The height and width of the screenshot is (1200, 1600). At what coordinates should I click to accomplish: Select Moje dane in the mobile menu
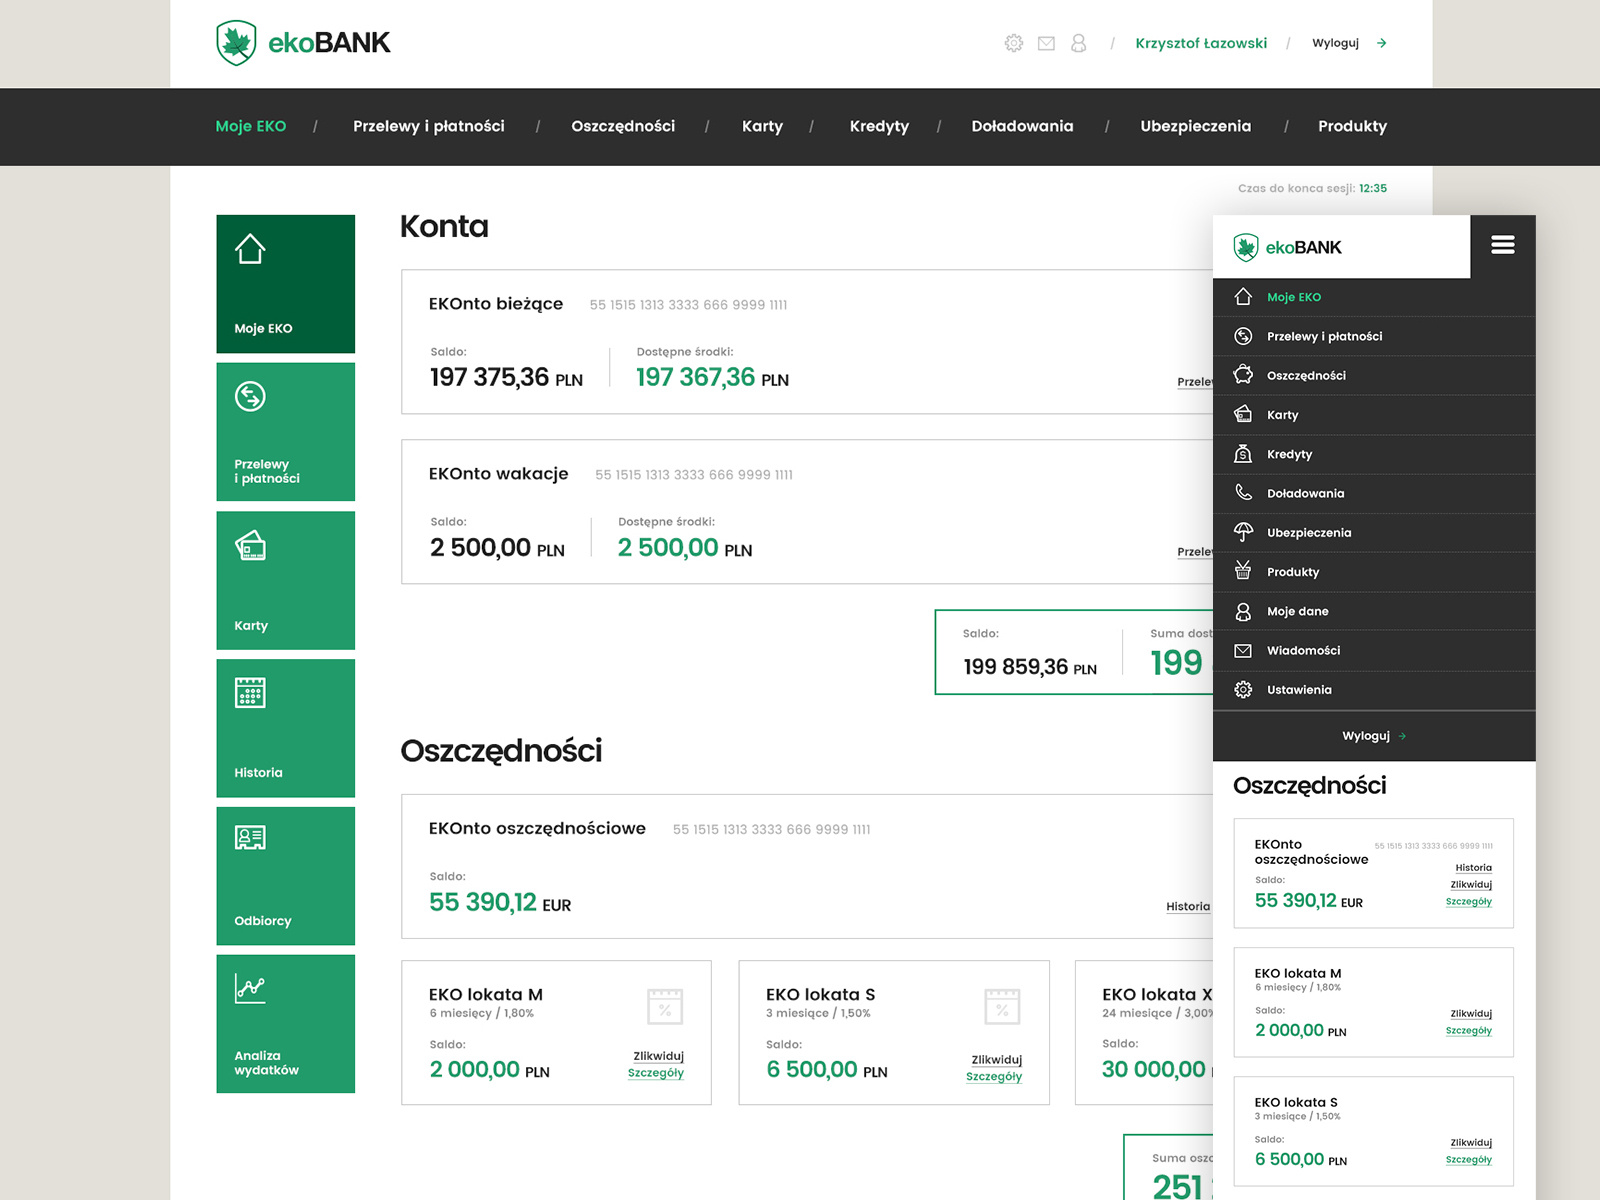click(x=1297, y=611)
